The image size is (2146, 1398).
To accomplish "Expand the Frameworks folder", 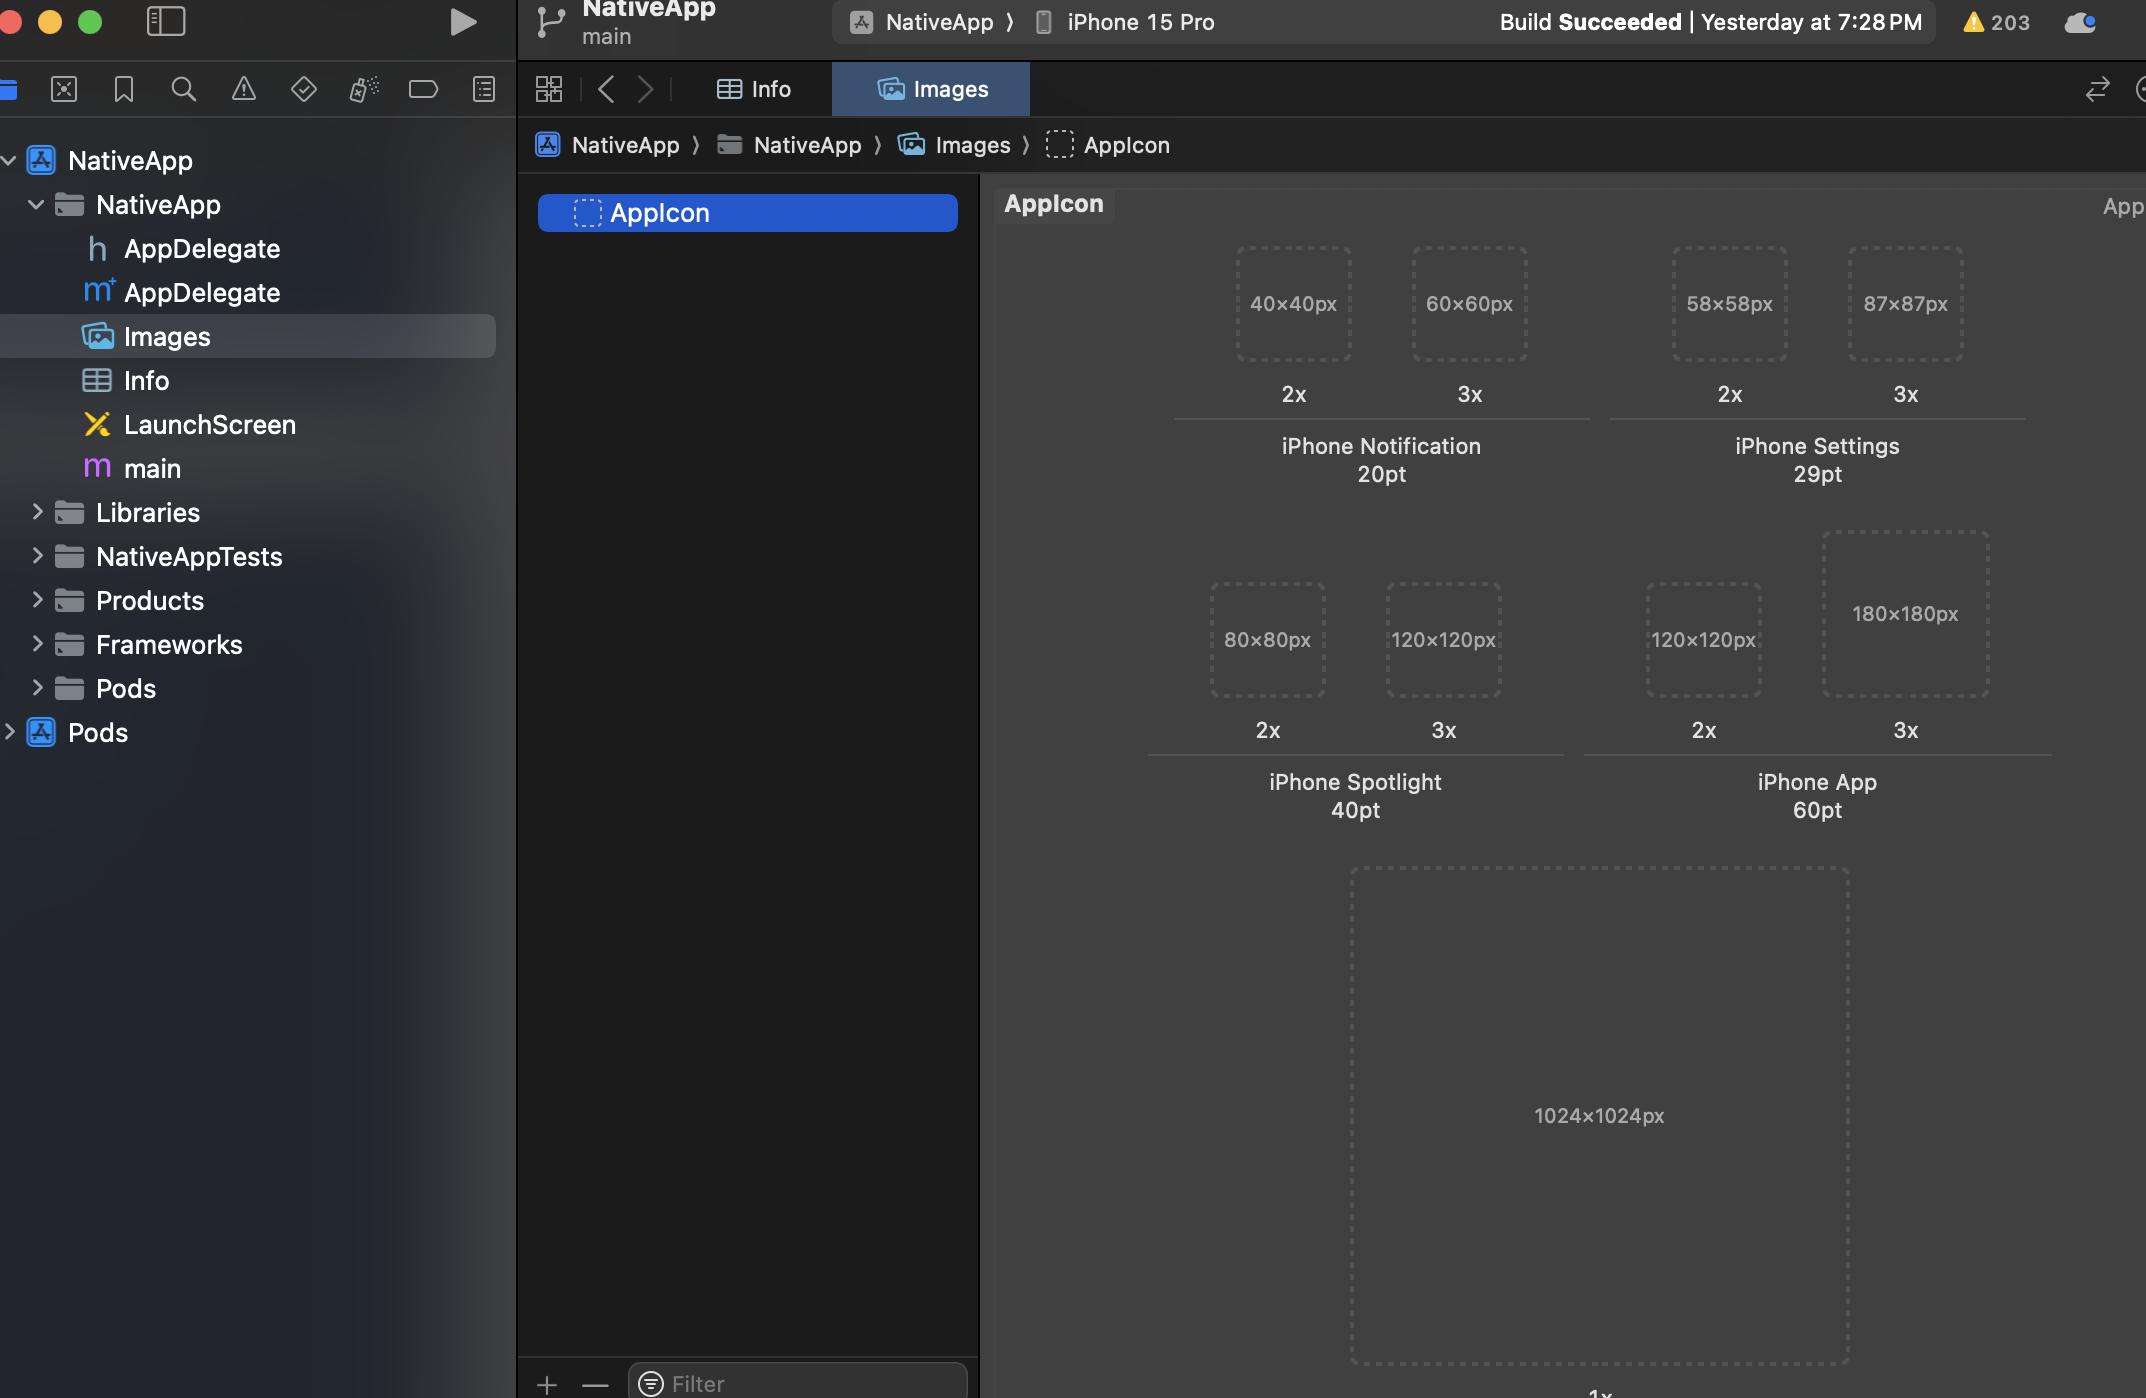I will pyautogui.click(x=37, y=644).
